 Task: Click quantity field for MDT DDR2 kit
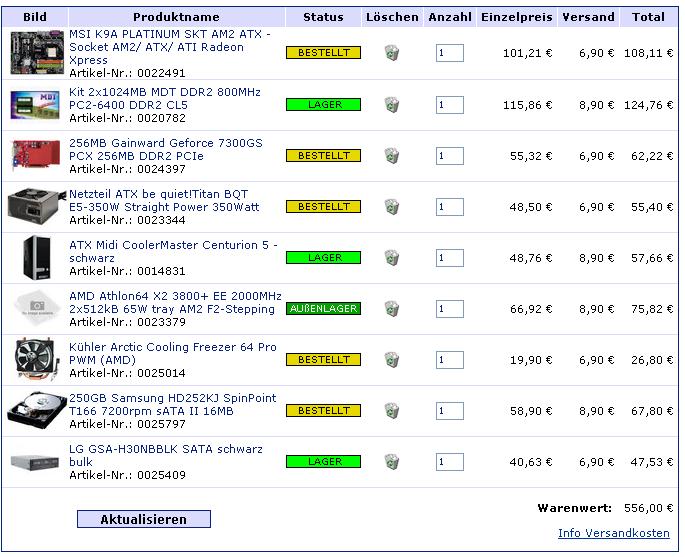pos(450,105)
